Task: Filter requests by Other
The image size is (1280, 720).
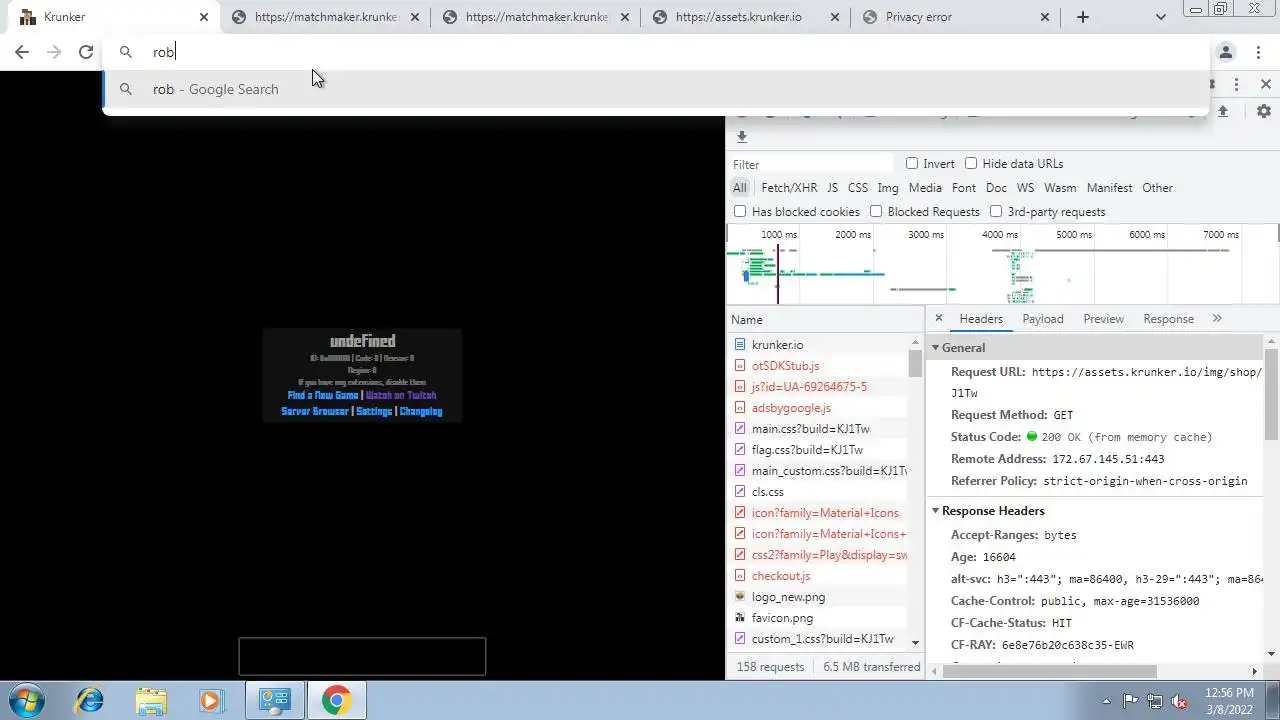Action: click(x=1157, y=188)
